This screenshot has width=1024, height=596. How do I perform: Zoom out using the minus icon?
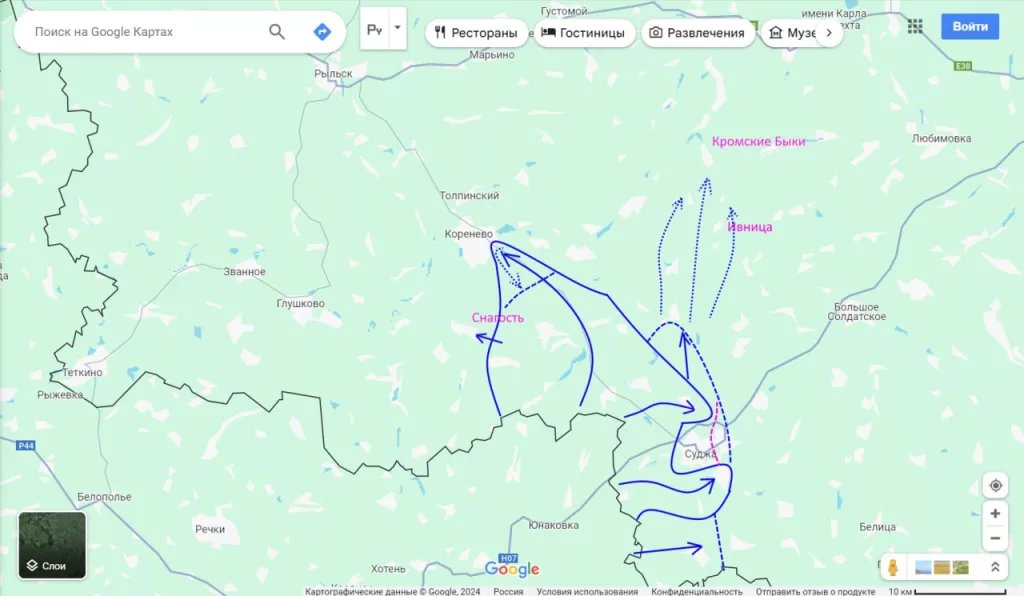(x=995, y=539)
